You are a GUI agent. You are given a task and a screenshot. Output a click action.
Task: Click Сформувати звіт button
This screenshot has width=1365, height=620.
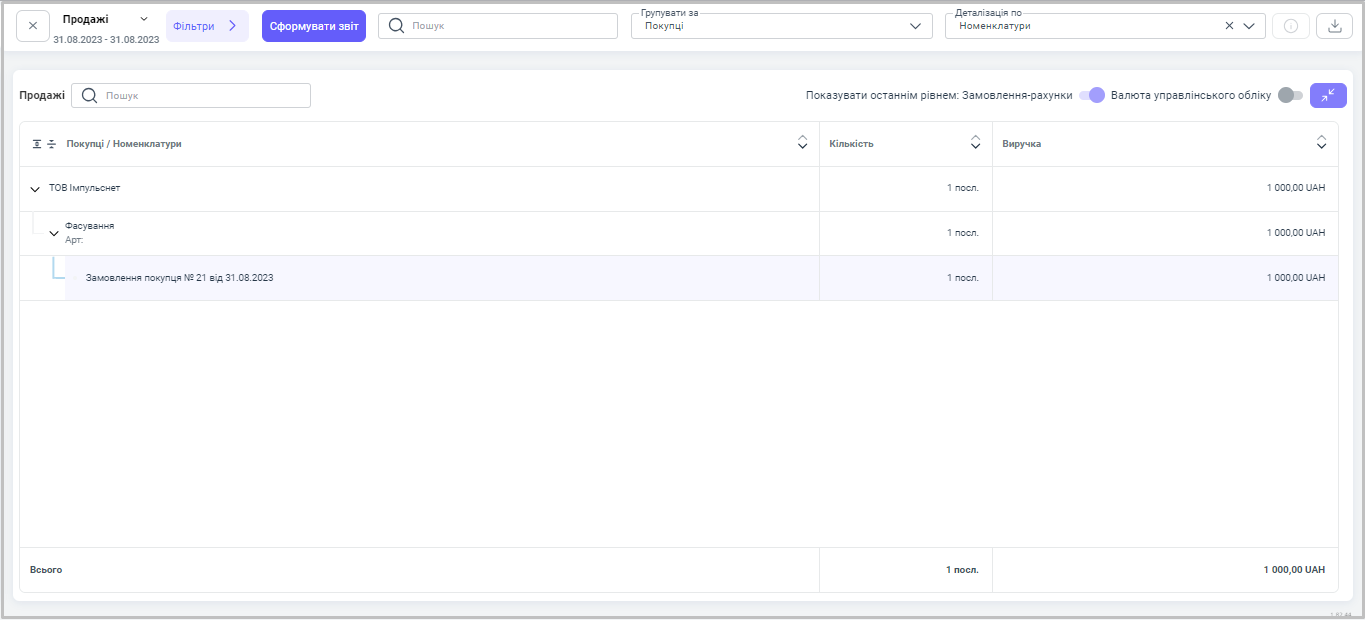click(x=313, y=26)
